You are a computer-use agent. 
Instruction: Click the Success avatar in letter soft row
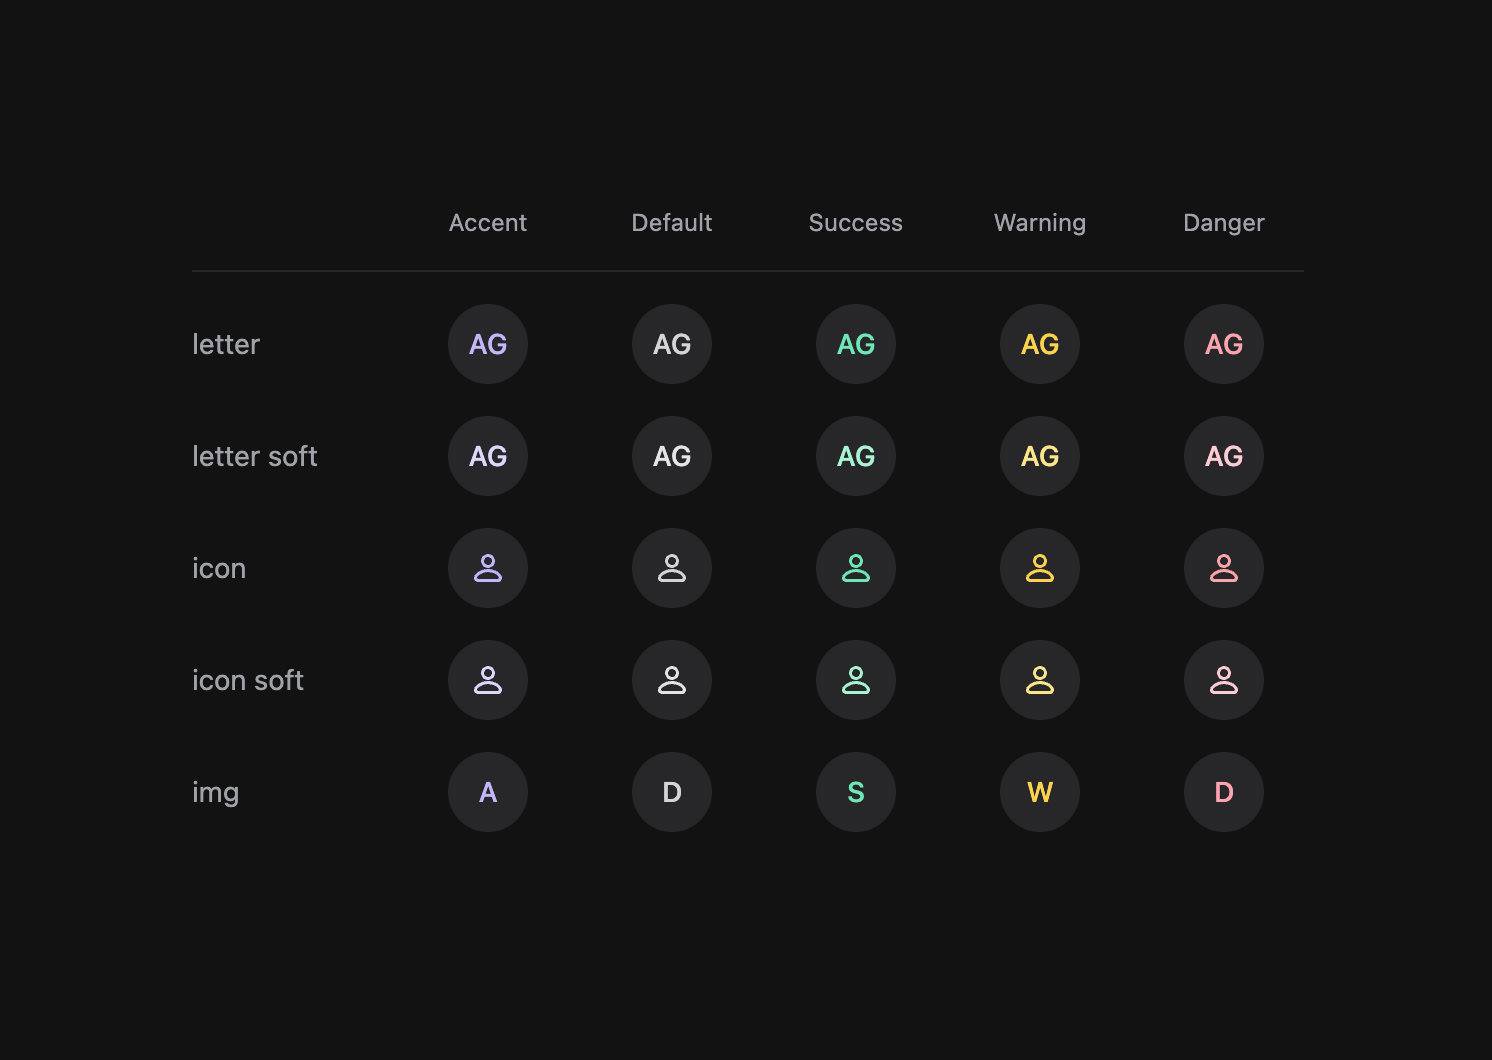coord(856,456)
